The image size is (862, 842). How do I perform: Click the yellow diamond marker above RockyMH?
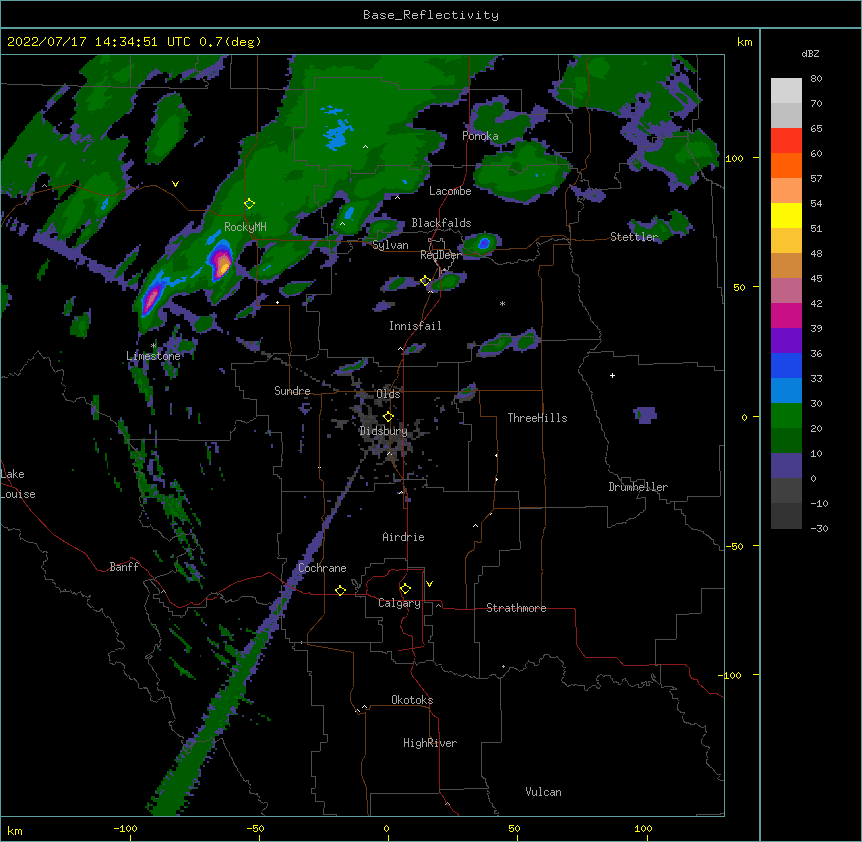tap(249, 204)
